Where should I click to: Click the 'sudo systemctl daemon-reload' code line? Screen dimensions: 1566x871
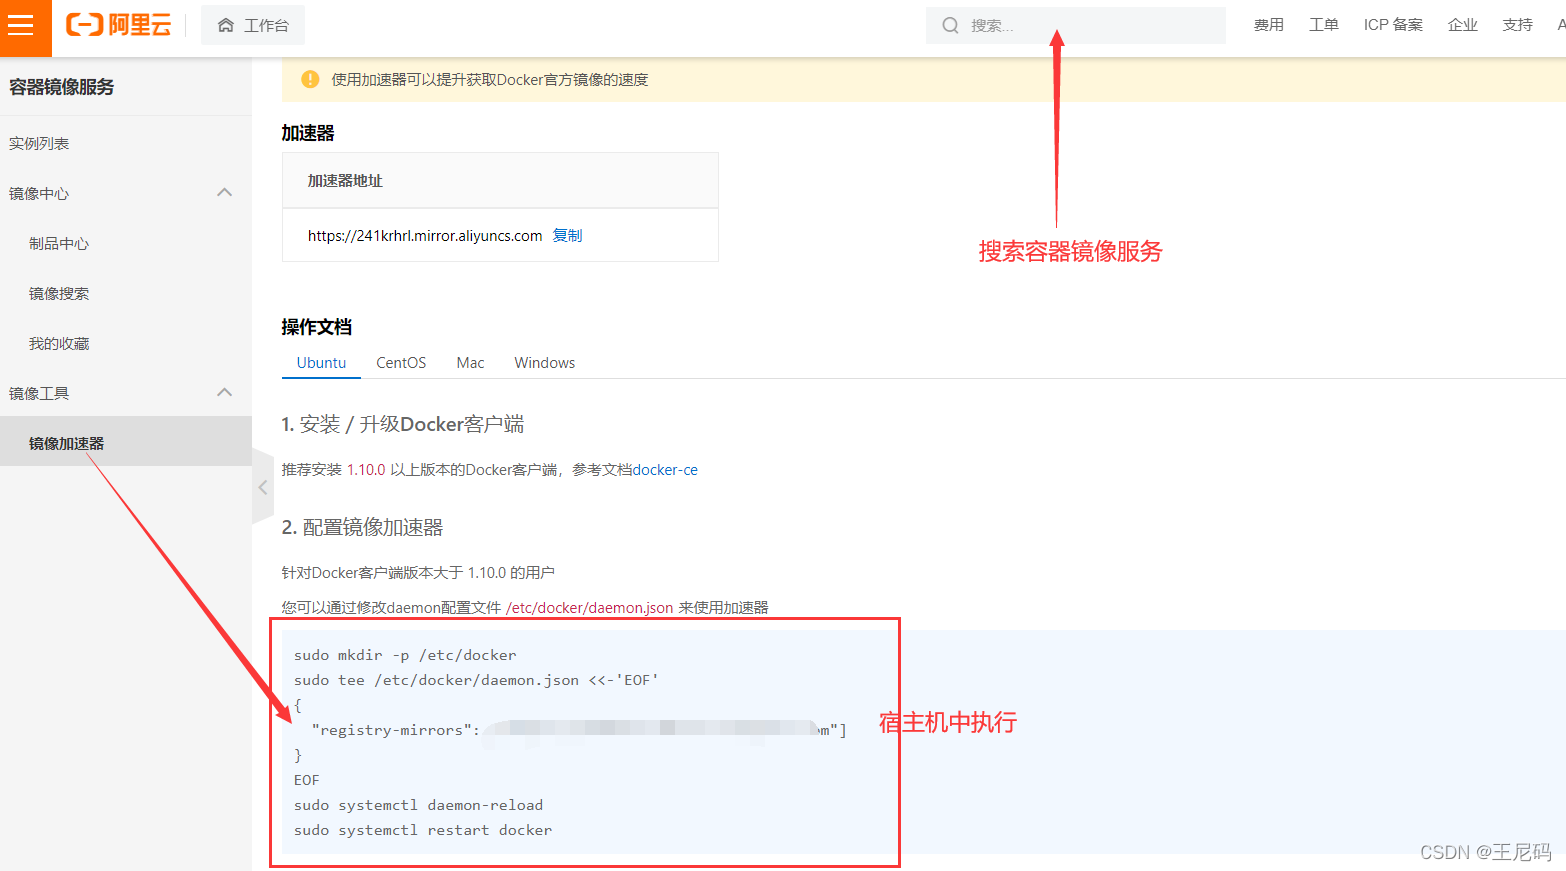(x=418, y=805)
